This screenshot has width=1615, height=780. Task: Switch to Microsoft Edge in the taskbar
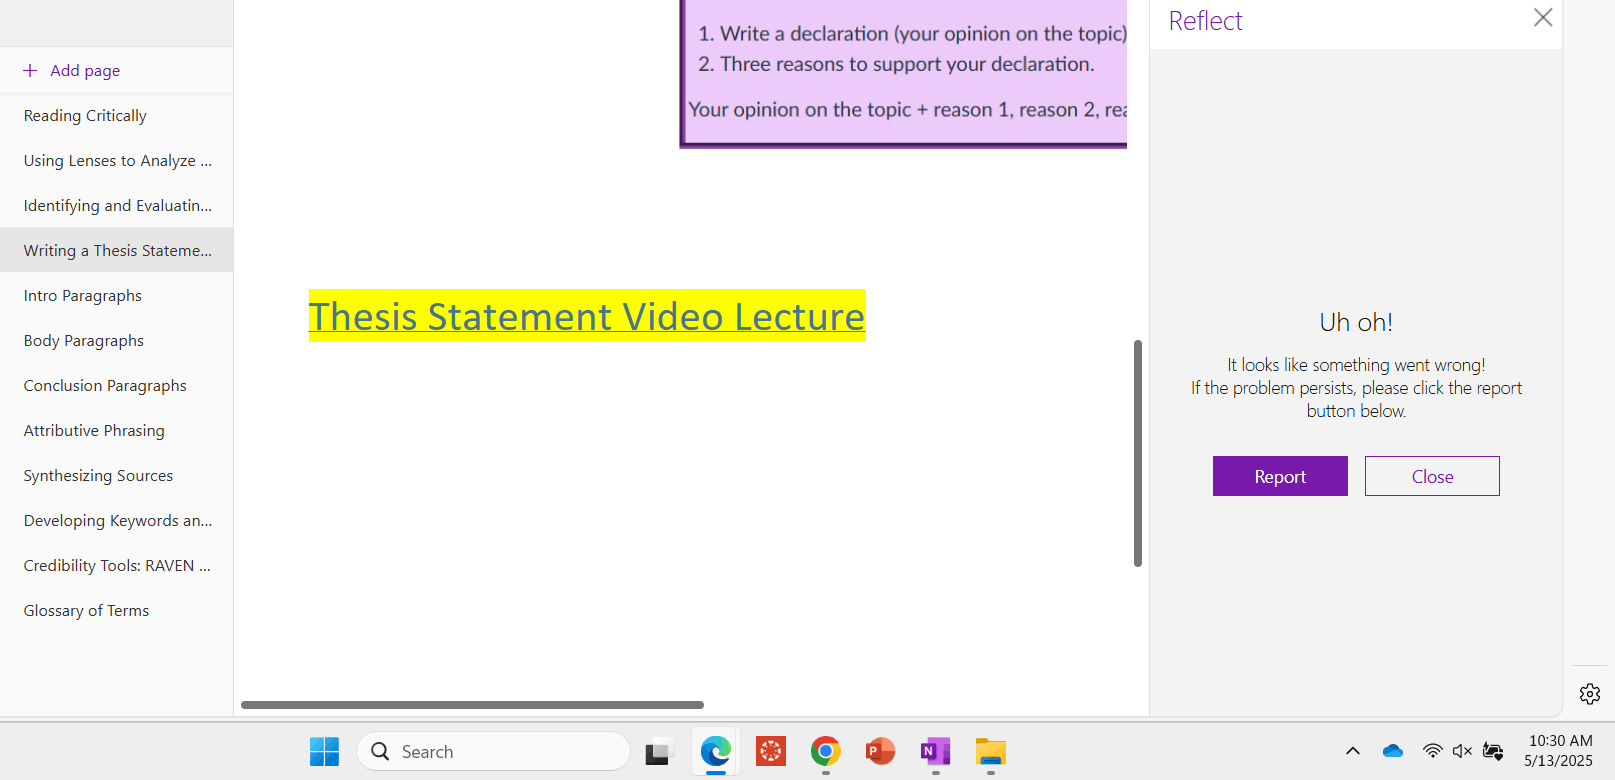click(x=716, y=751)
